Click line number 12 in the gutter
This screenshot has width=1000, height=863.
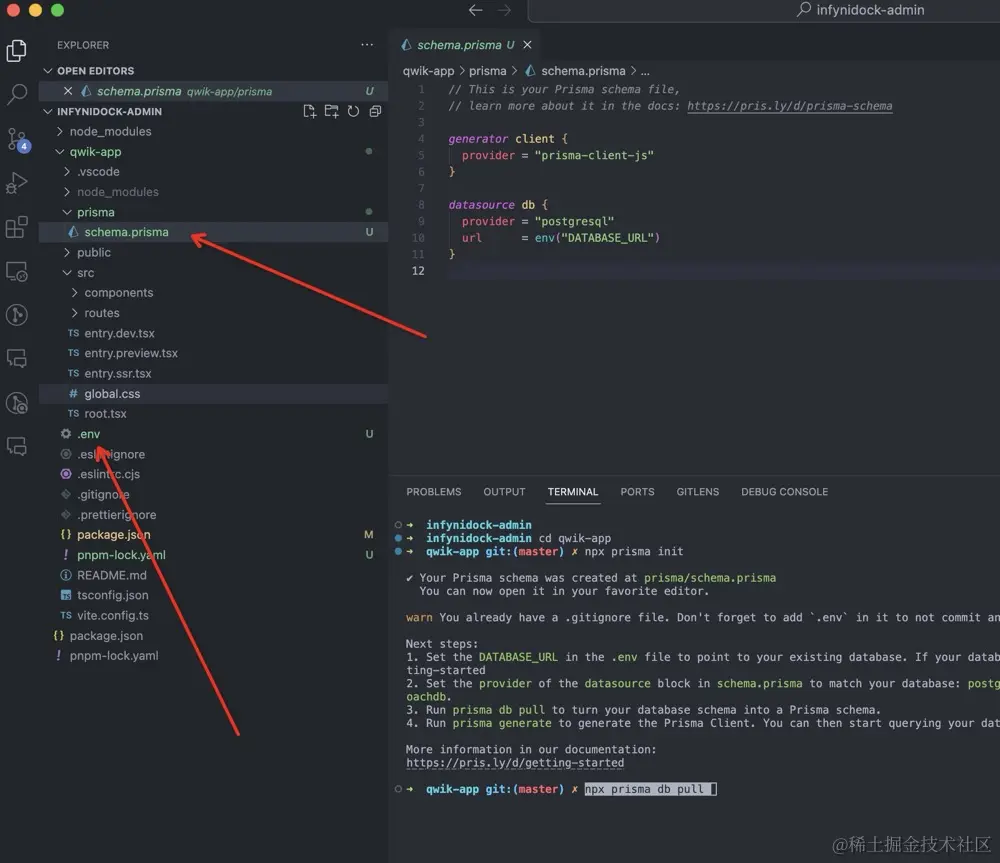pos(418,271)
